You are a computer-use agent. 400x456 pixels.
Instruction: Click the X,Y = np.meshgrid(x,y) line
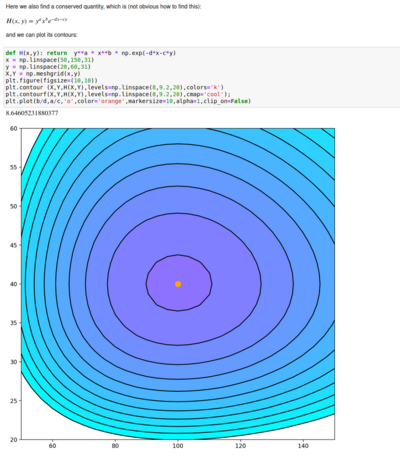point(43,74)
